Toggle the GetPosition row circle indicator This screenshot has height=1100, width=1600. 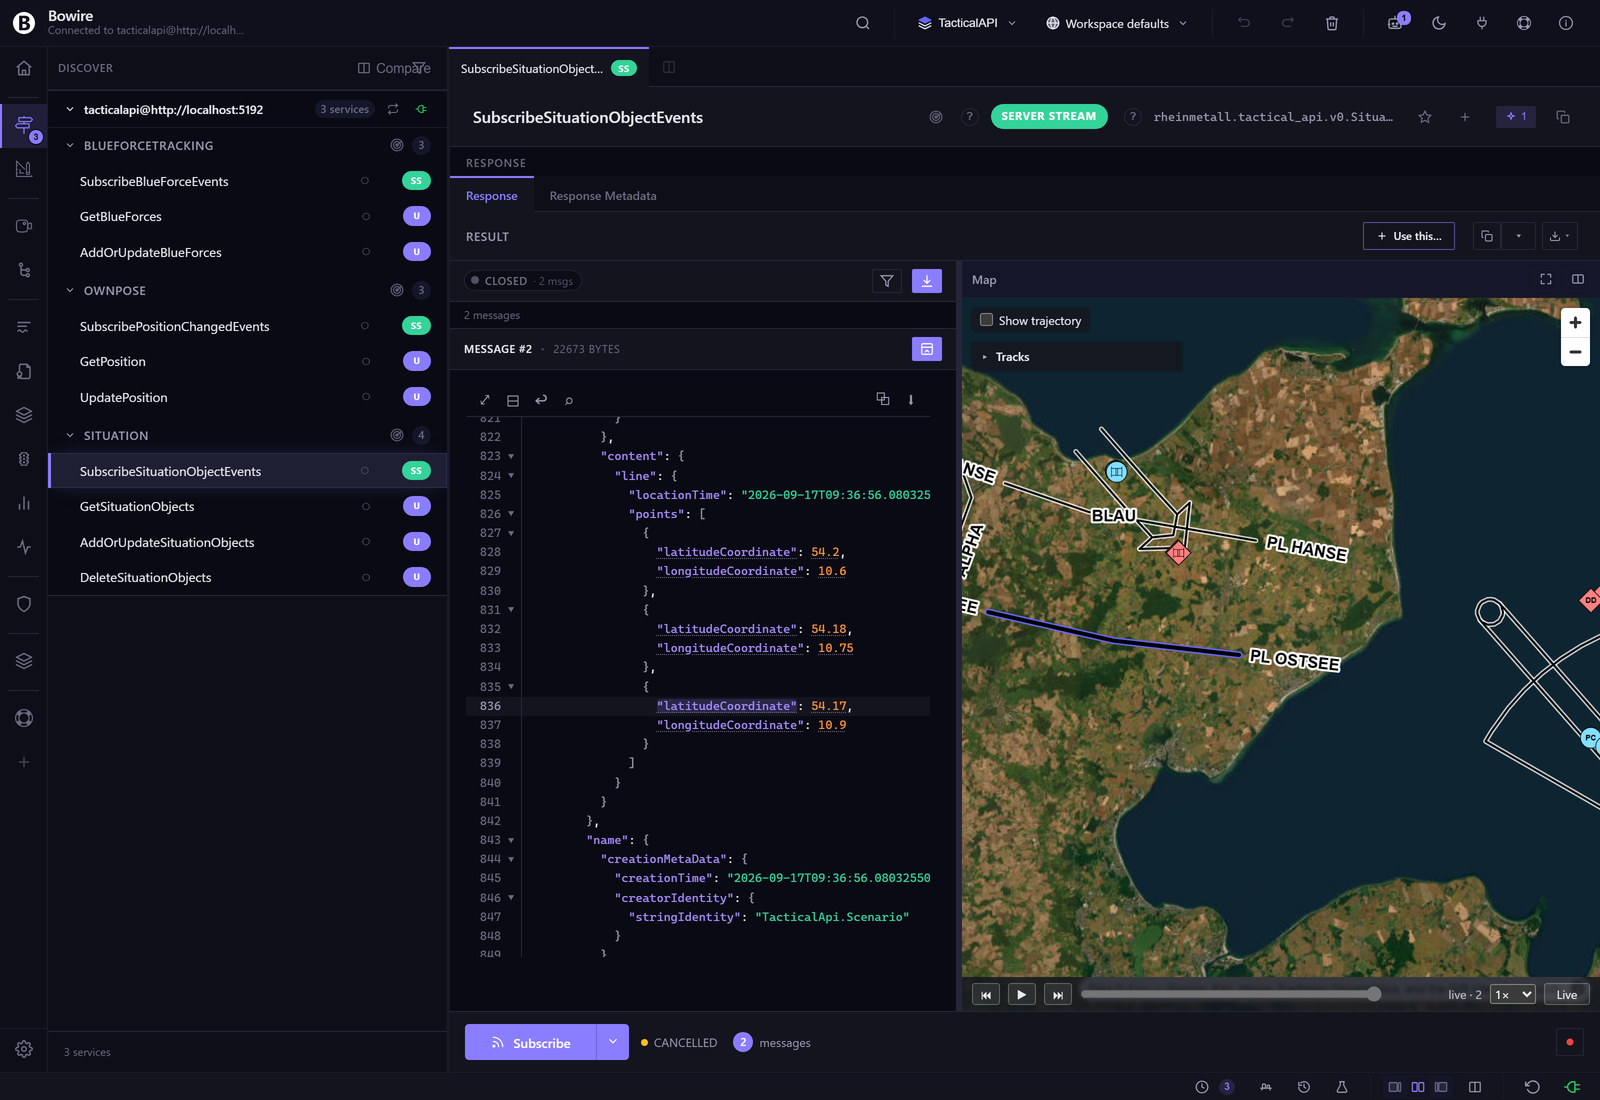[x=366, y=361]
